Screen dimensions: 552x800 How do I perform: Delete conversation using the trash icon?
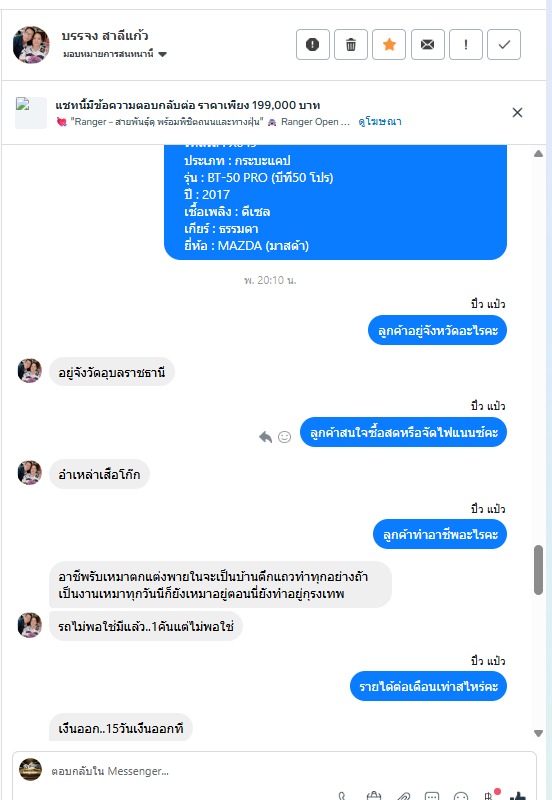pos(351,44)
